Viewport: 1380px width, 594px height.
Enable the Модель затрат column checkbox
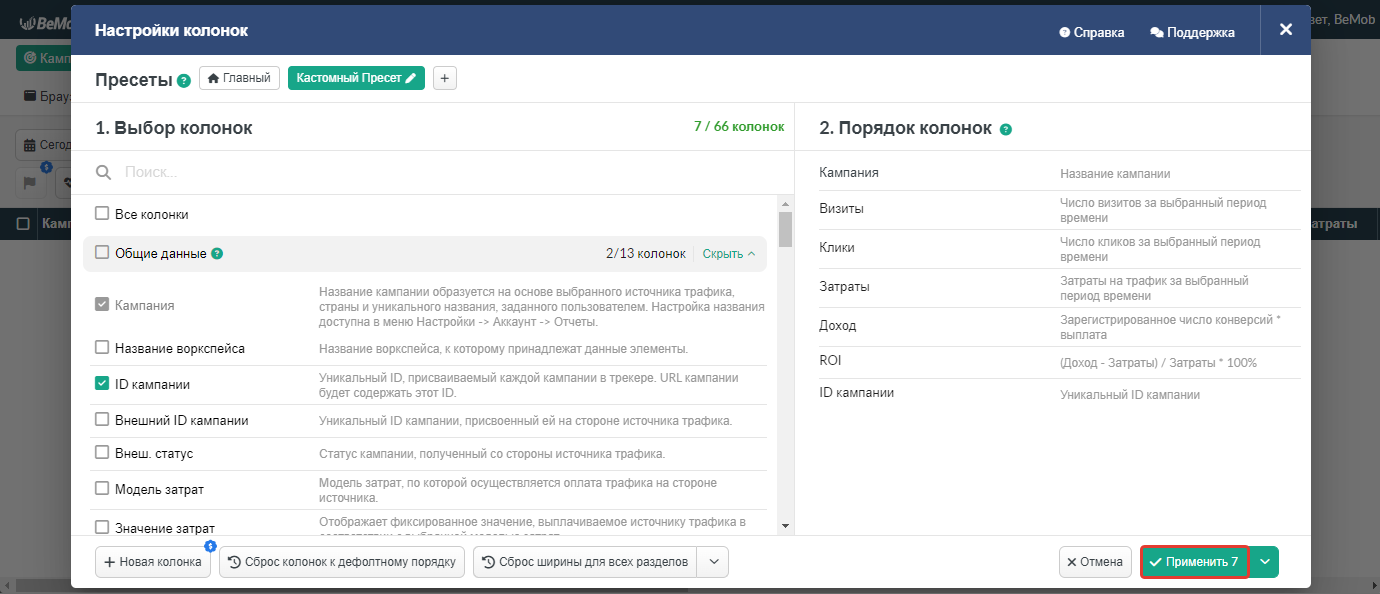102,488
